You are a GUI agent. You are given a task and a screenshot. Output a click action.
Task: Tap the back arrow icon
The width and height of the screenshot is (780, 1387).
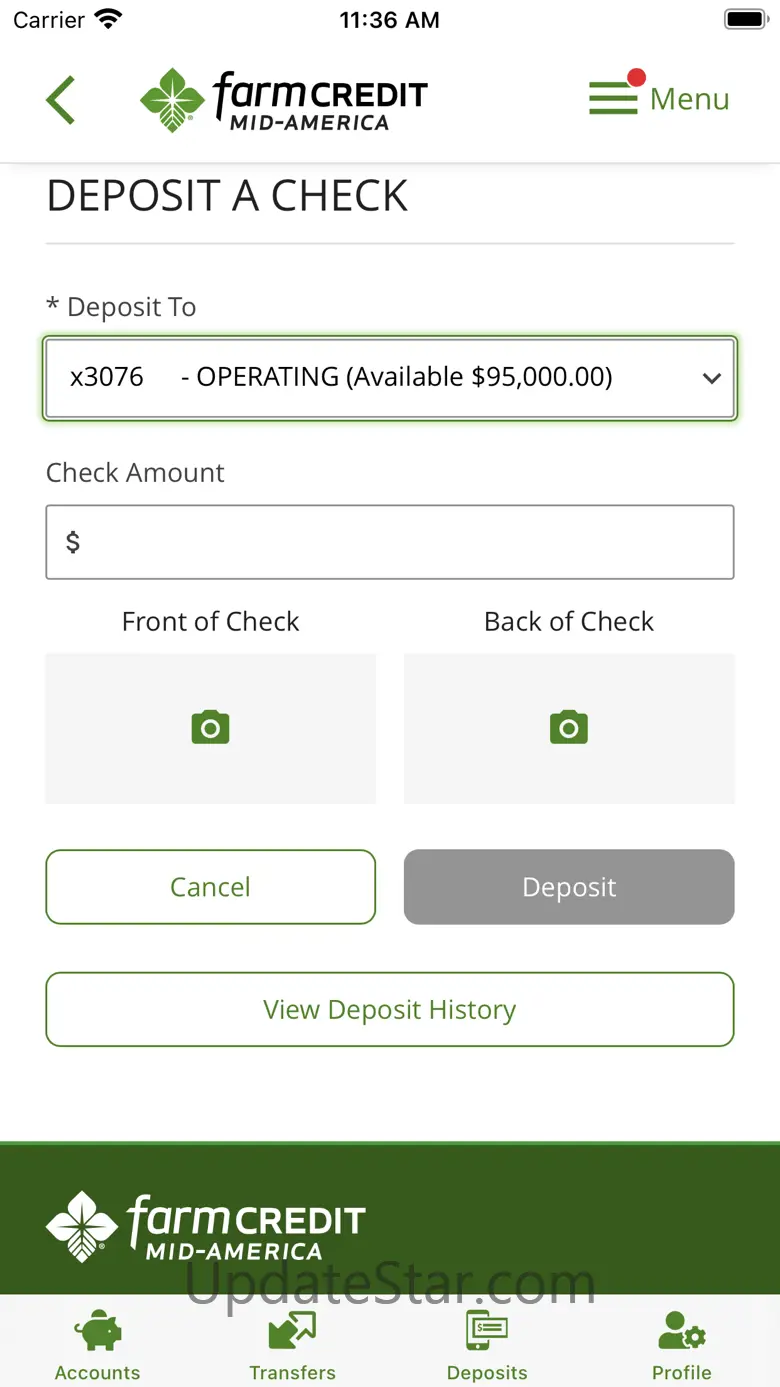click(61, 100)
